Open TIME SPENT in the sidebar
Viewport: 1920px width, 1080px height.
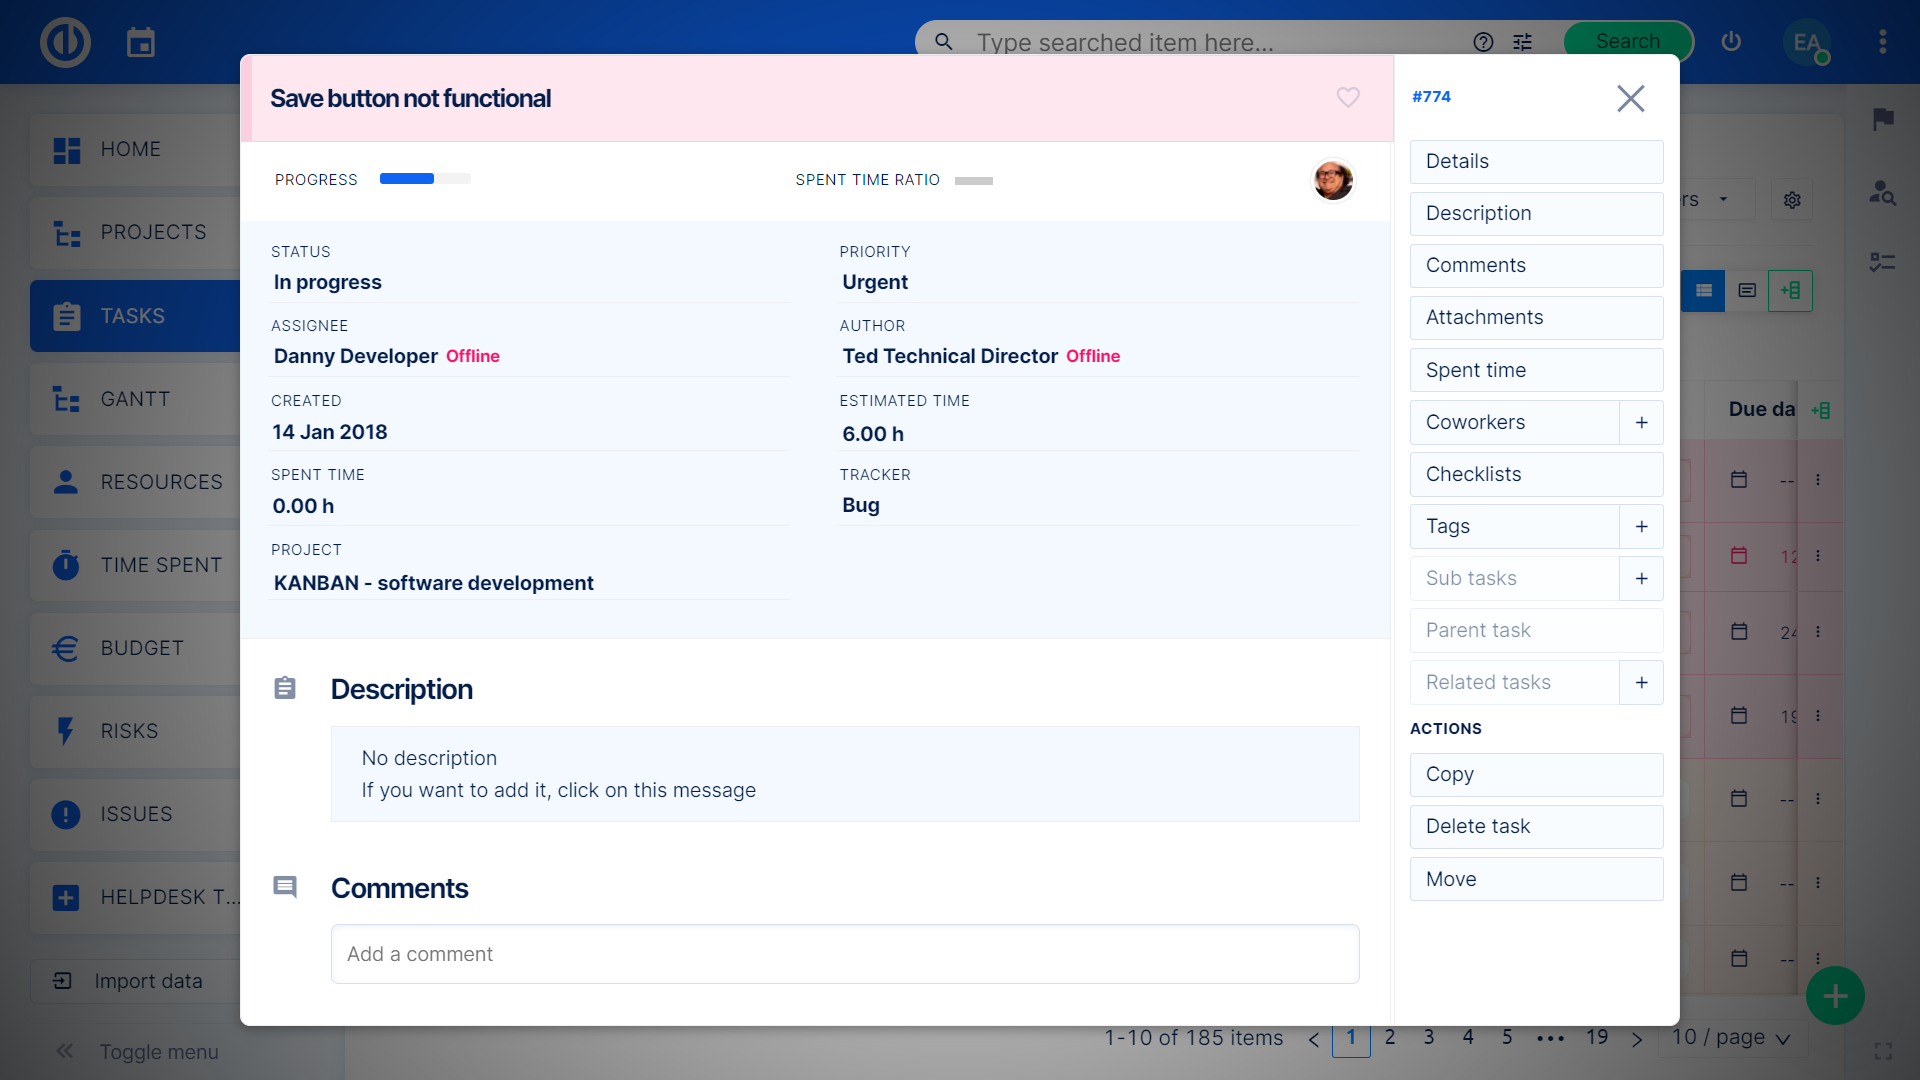click(x=135, y=565)
